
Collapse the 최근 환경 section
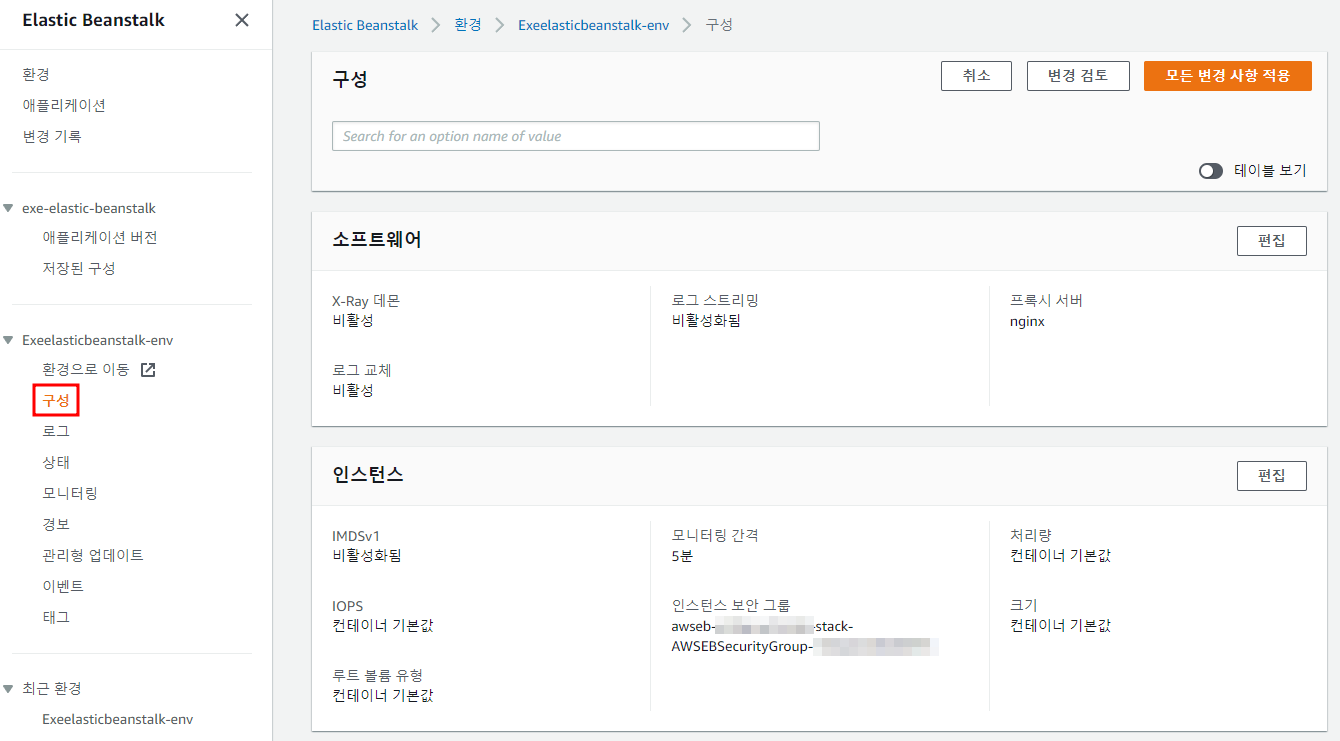point(9,689)
